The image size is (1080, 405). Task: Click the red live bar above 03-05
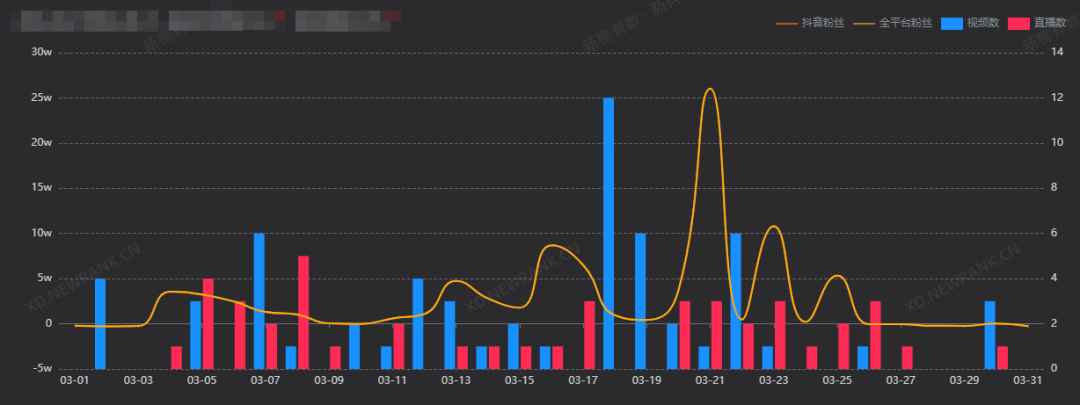208,324
